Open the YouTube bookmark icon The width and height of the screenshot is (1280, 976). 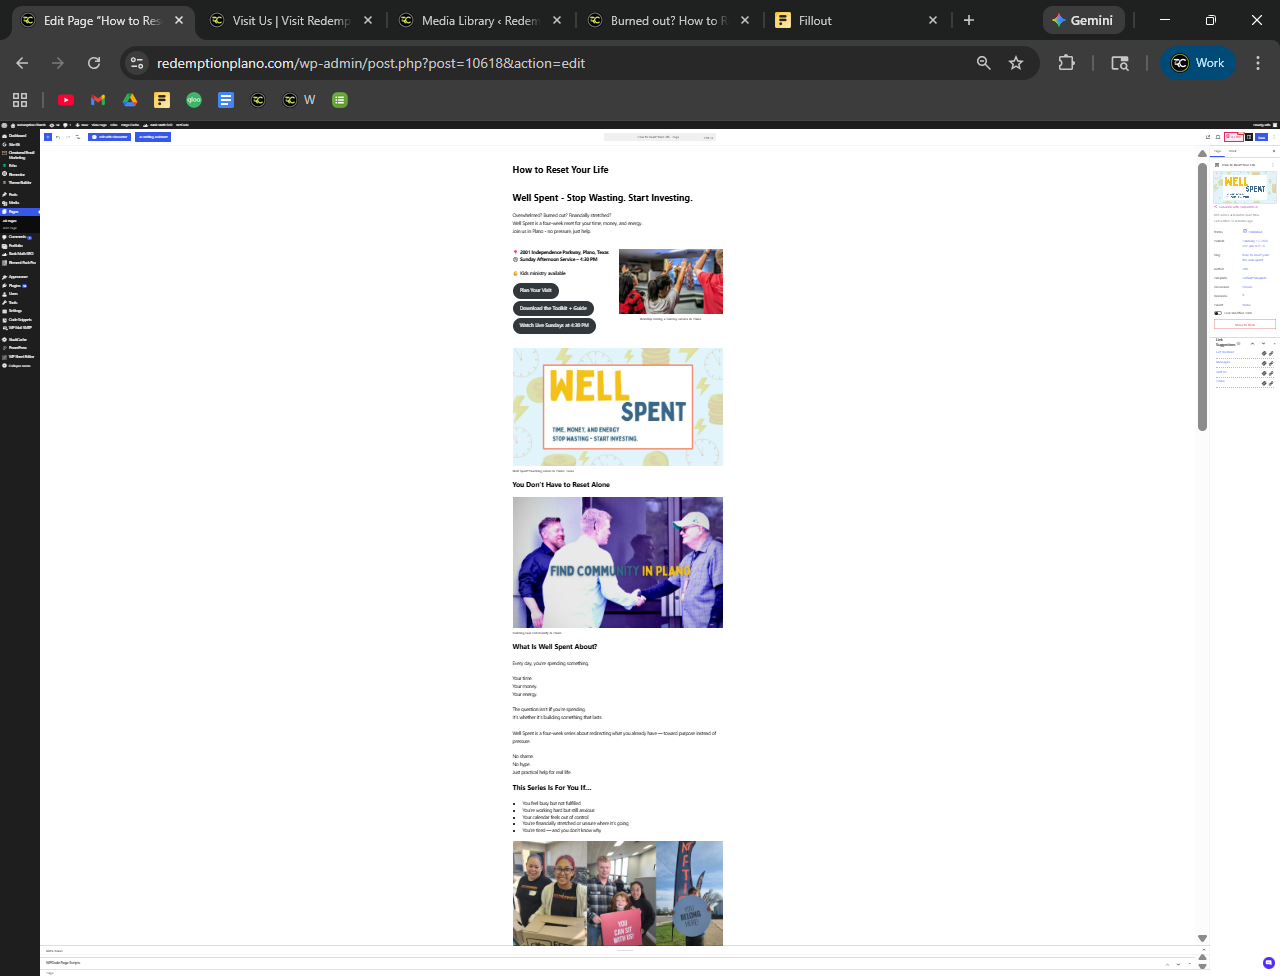tap(66, 100)
